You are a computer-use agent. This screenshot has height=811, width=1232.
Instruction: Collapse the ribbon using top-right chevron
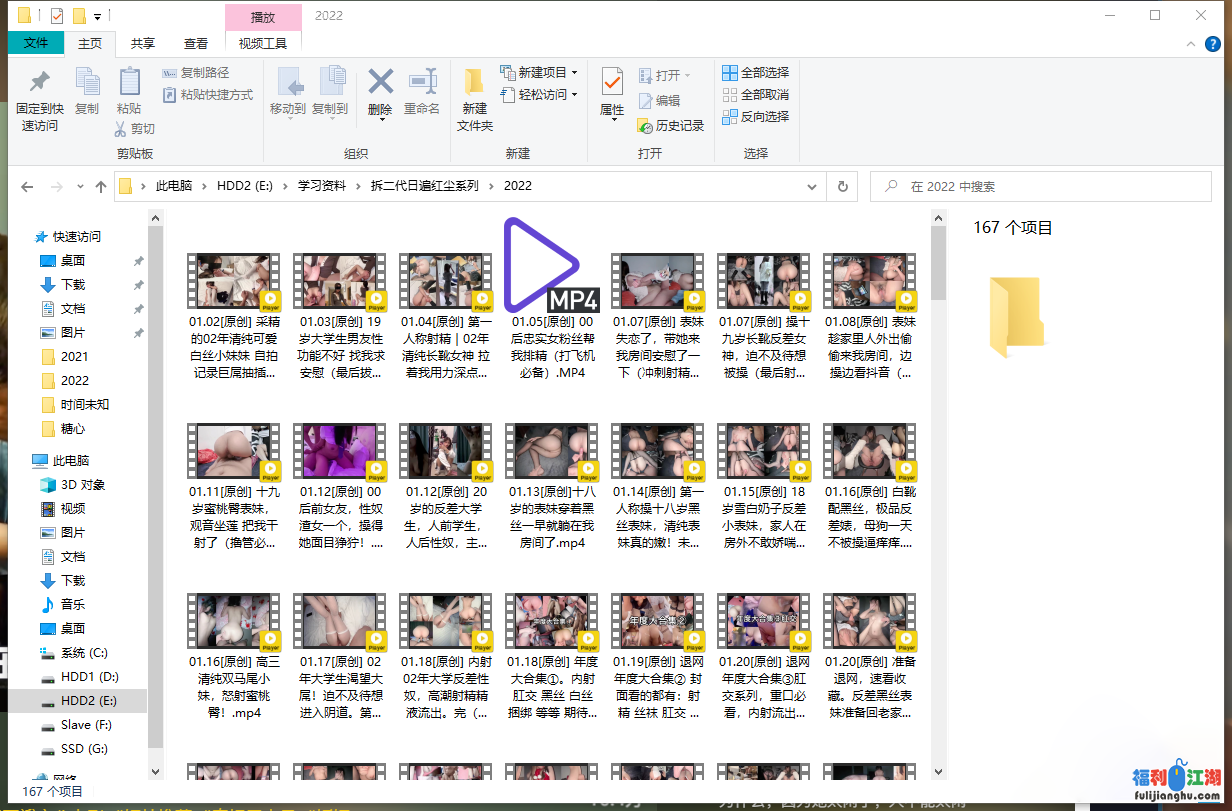pos(1189,44)
